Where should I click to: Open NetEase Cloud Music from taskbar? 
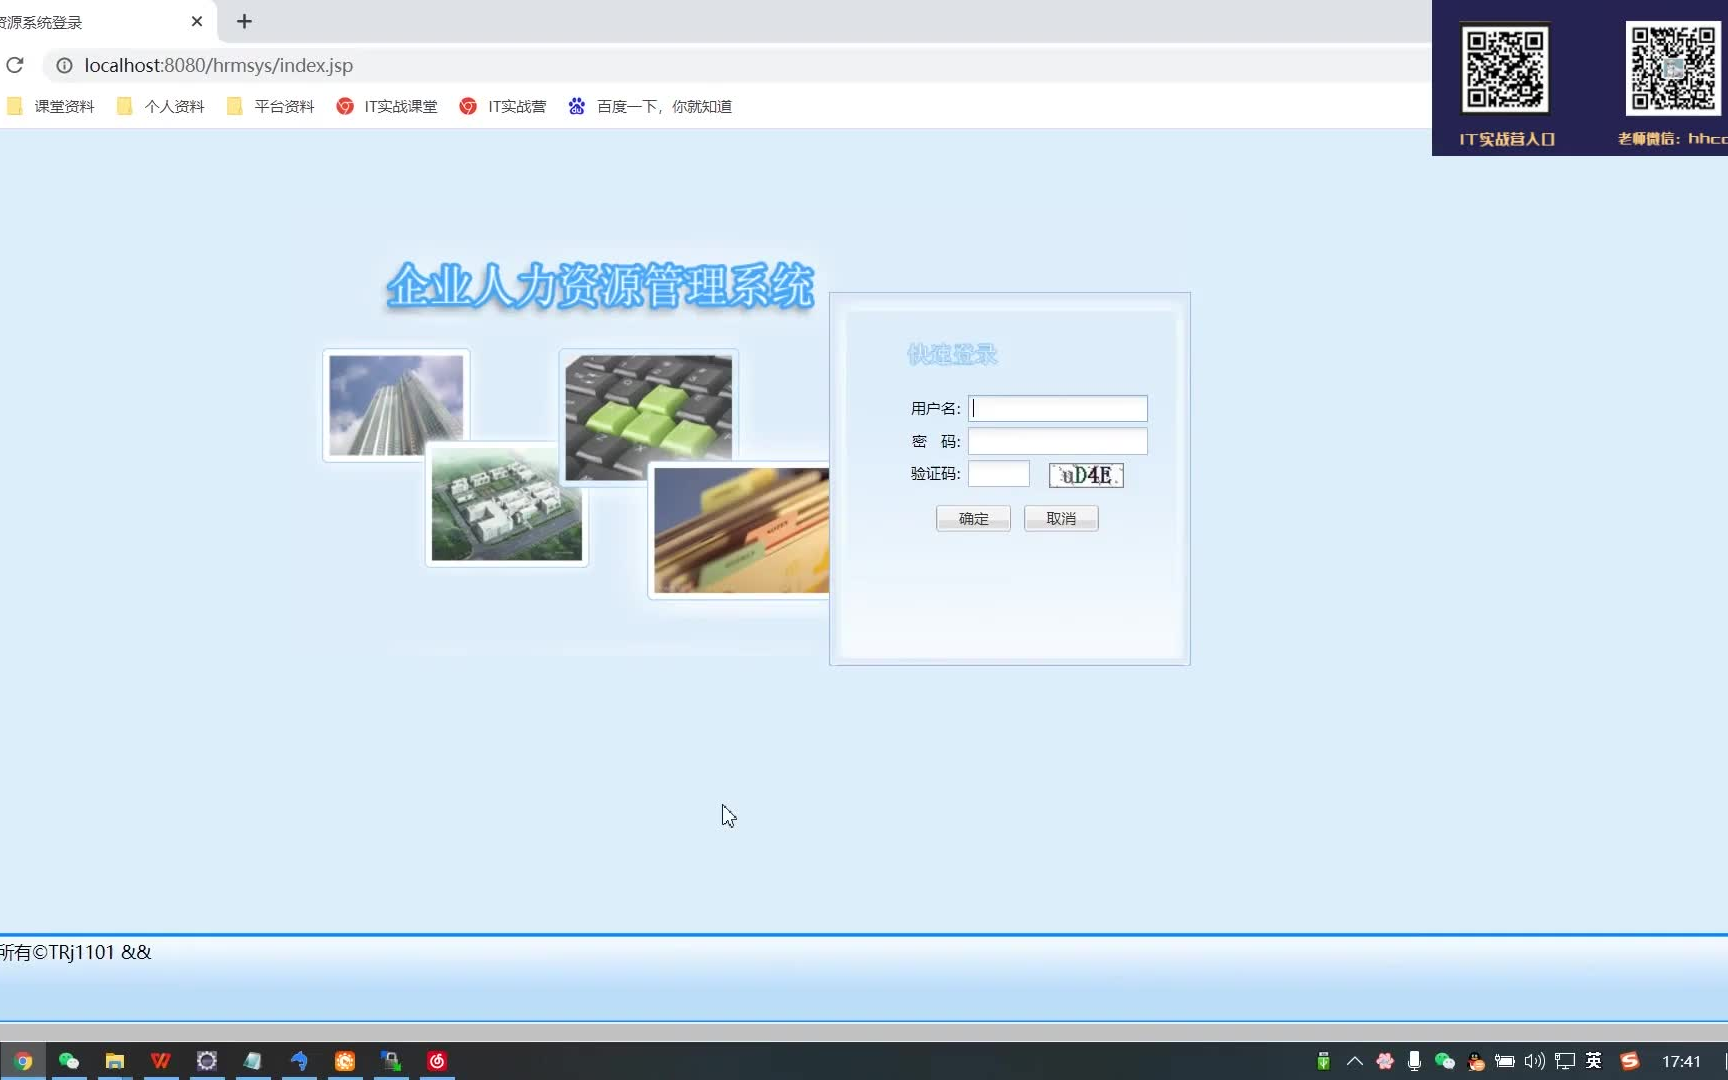[437, 1061]
